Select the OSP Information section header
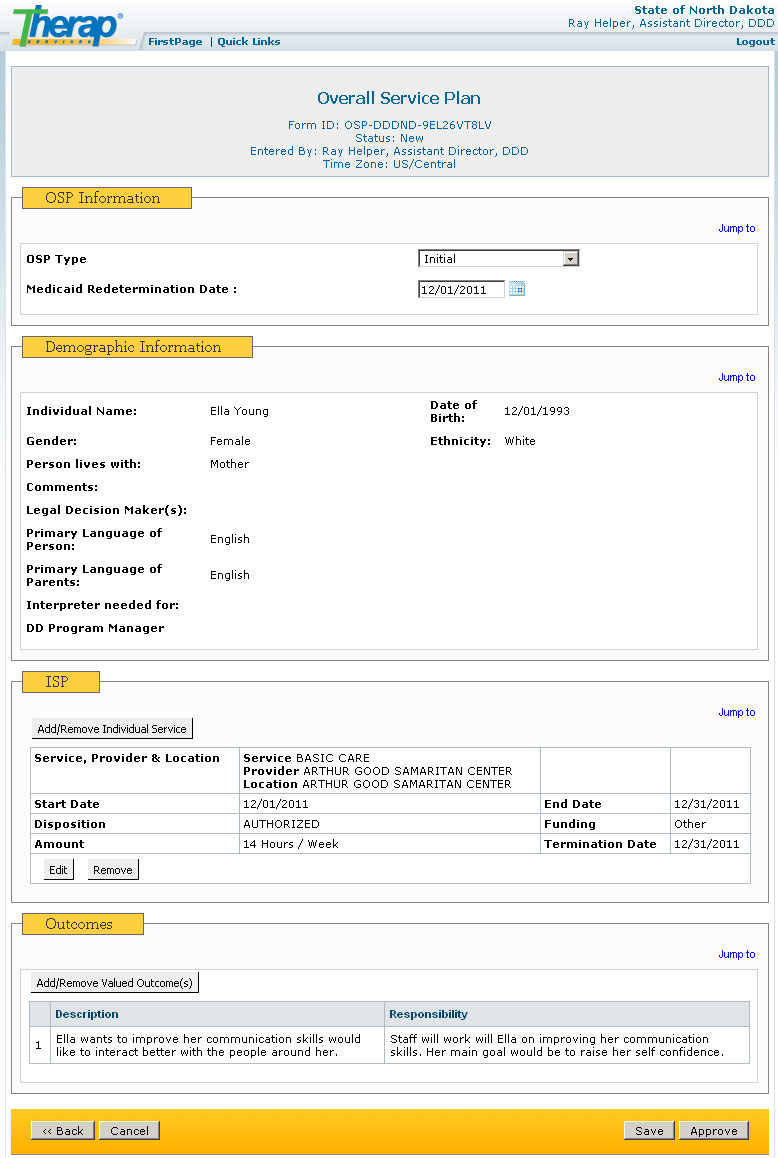 point(107,198)
